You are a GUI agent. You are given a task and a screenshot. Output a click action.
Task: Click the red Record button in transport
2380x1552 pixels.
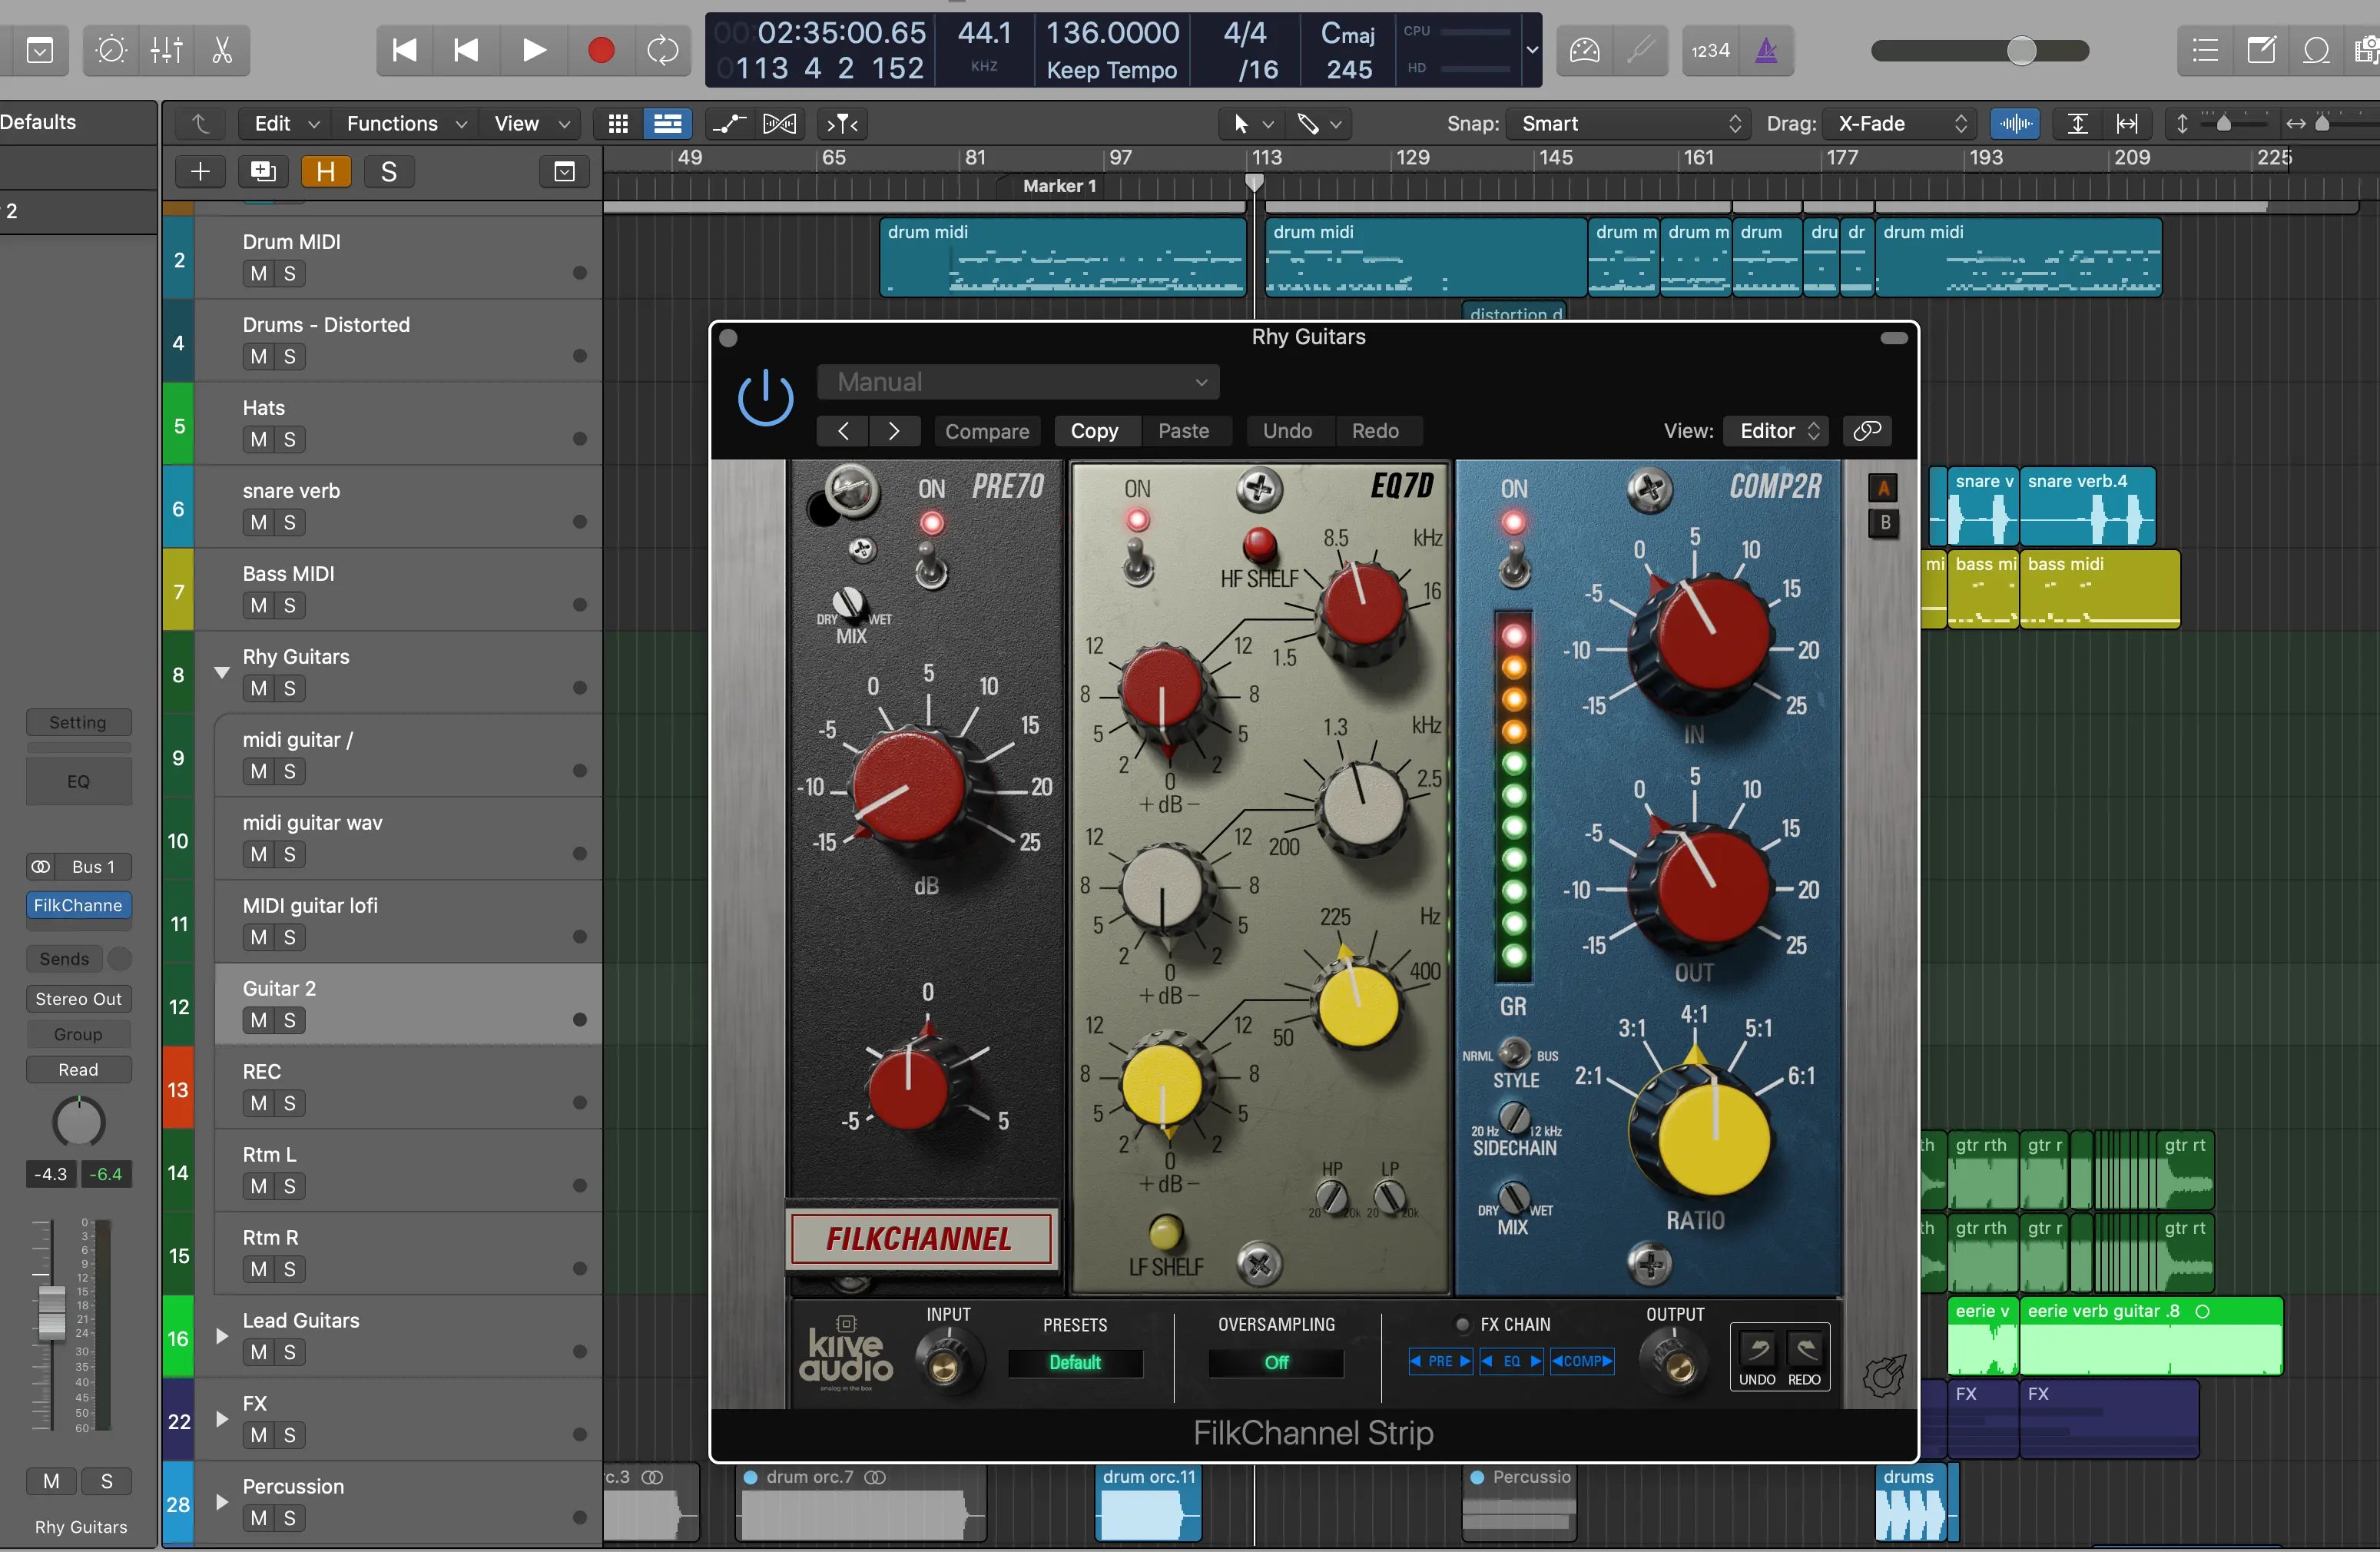click(600, 50)
